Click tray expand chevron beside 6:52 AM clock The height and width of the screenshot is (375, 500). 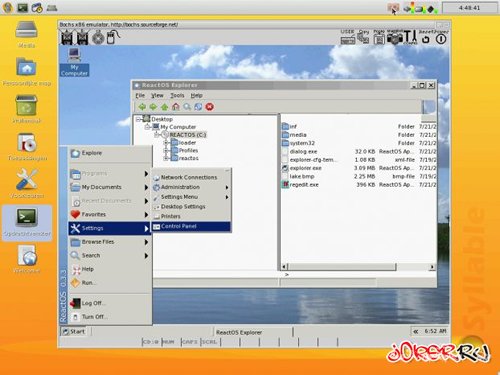(x=416, y=331)
